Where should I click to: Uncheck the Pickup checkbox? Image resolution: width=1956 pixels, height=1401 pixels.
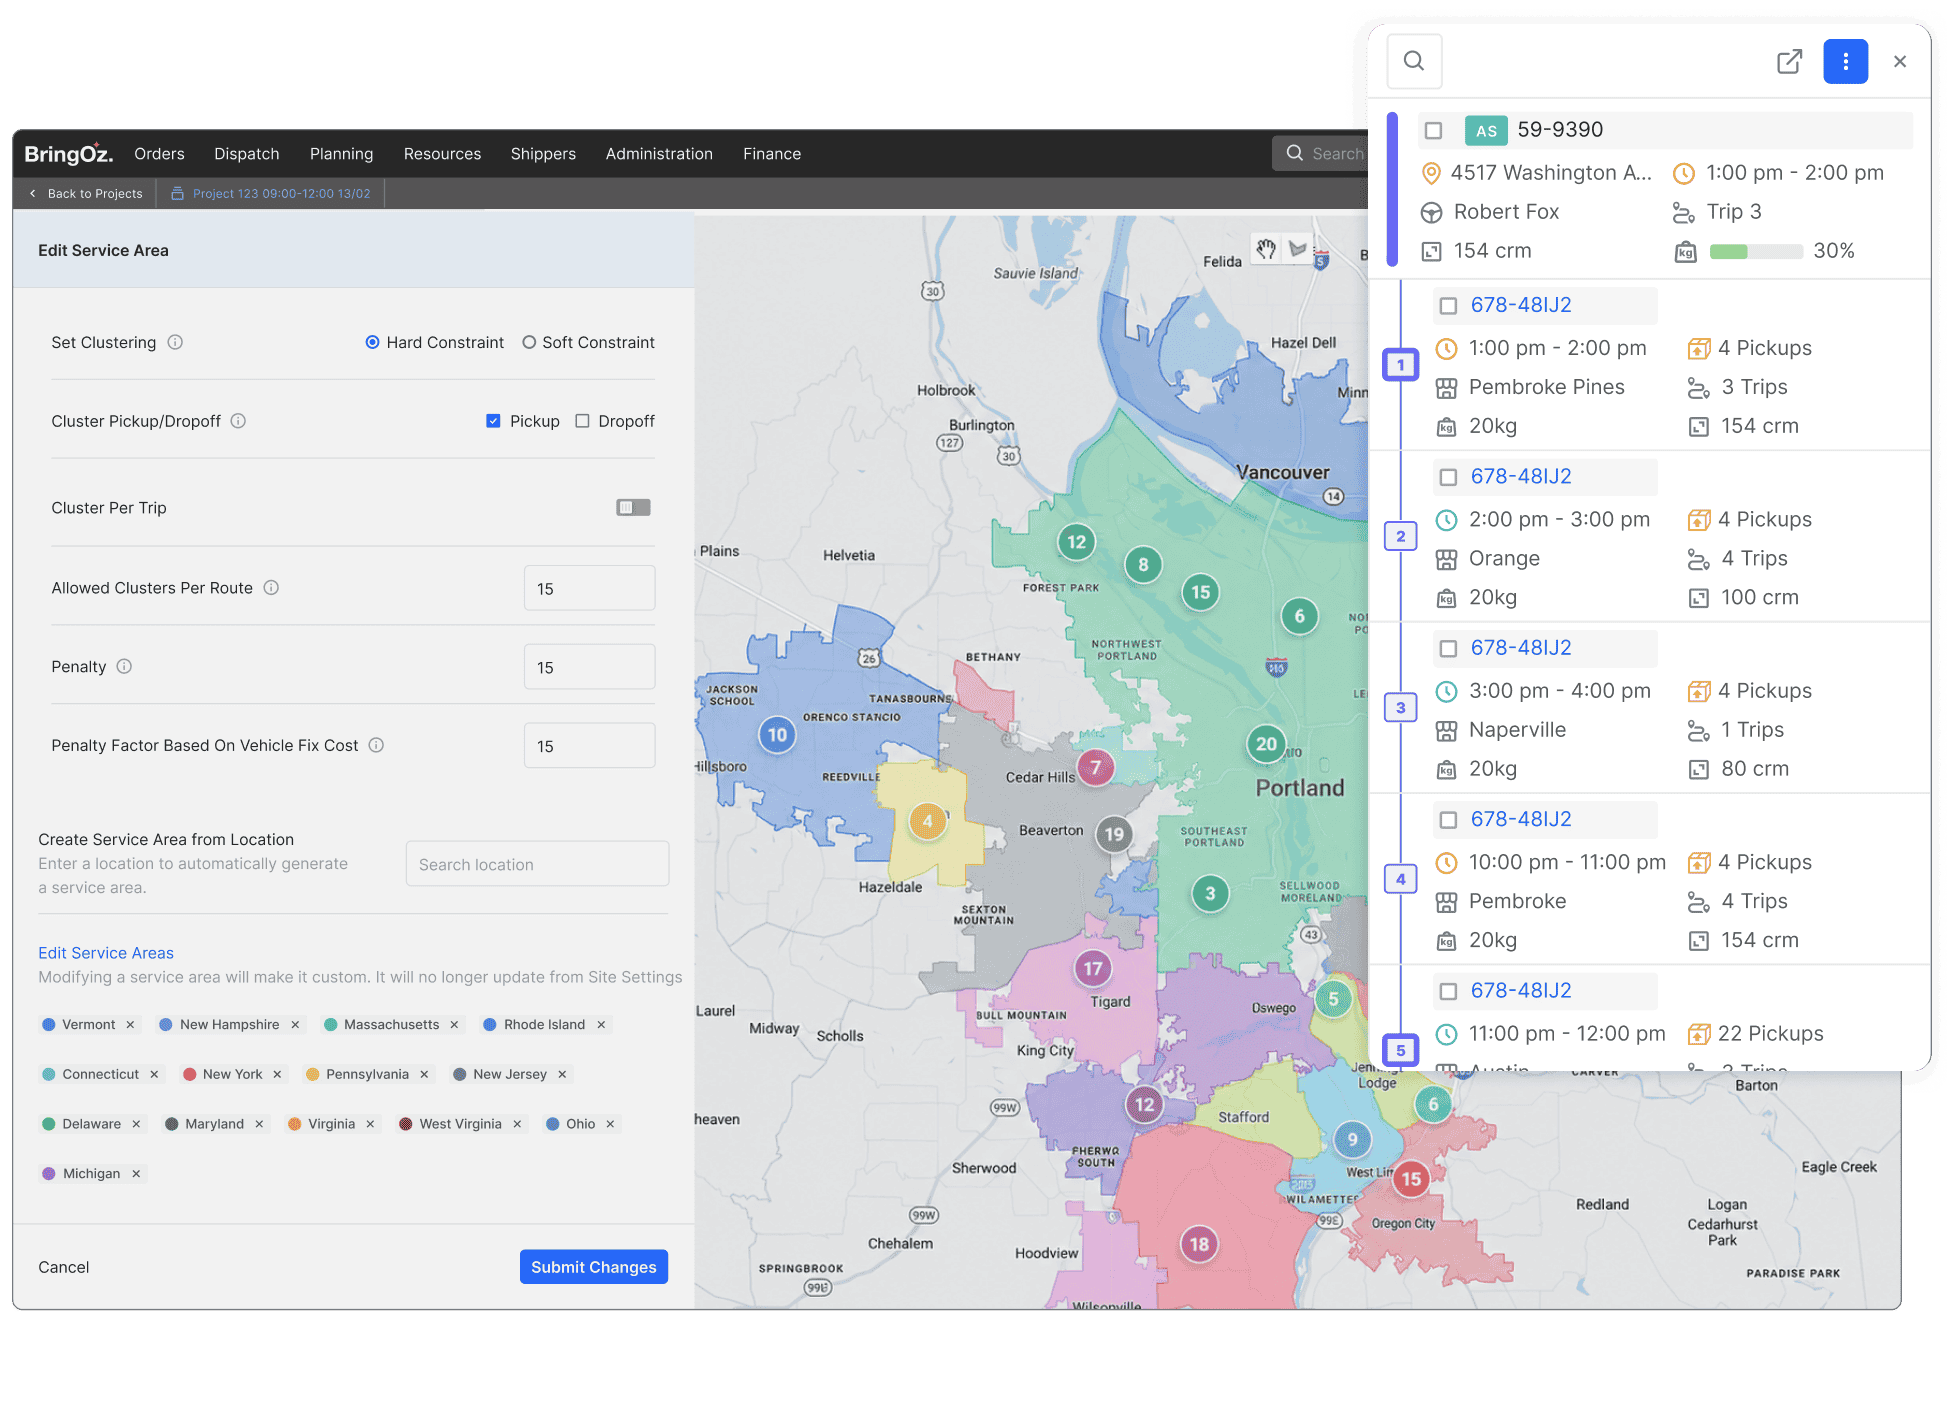pyautogui.click(x=493, y=421)
